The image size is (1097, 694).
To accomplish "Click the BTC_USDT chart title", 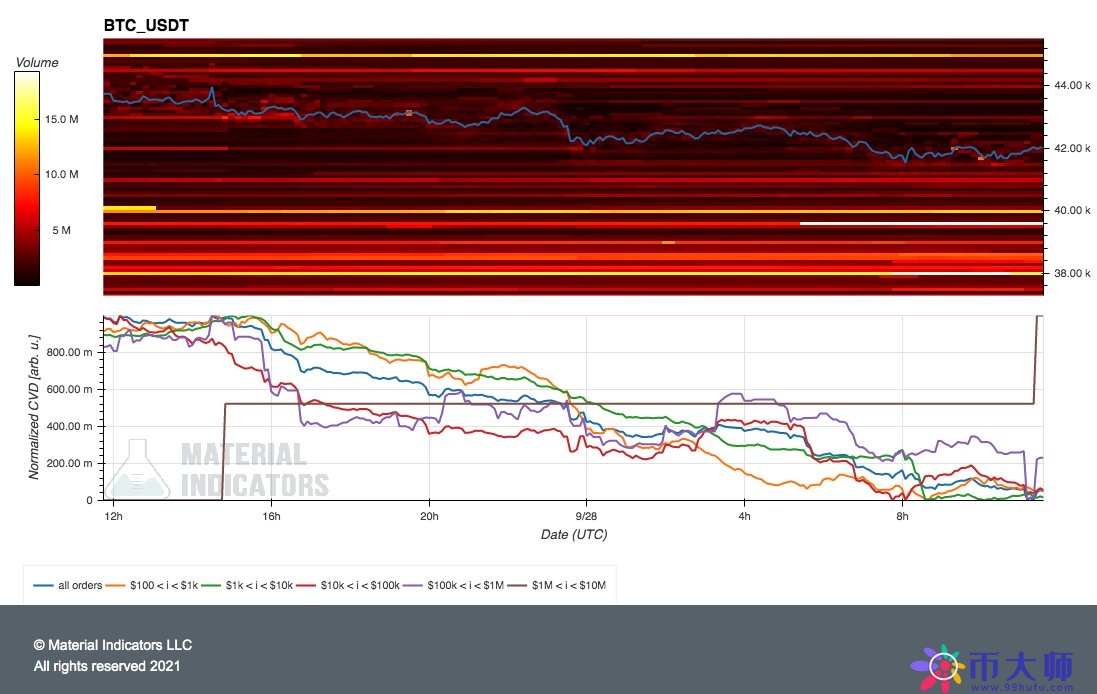I will [146, 25].
